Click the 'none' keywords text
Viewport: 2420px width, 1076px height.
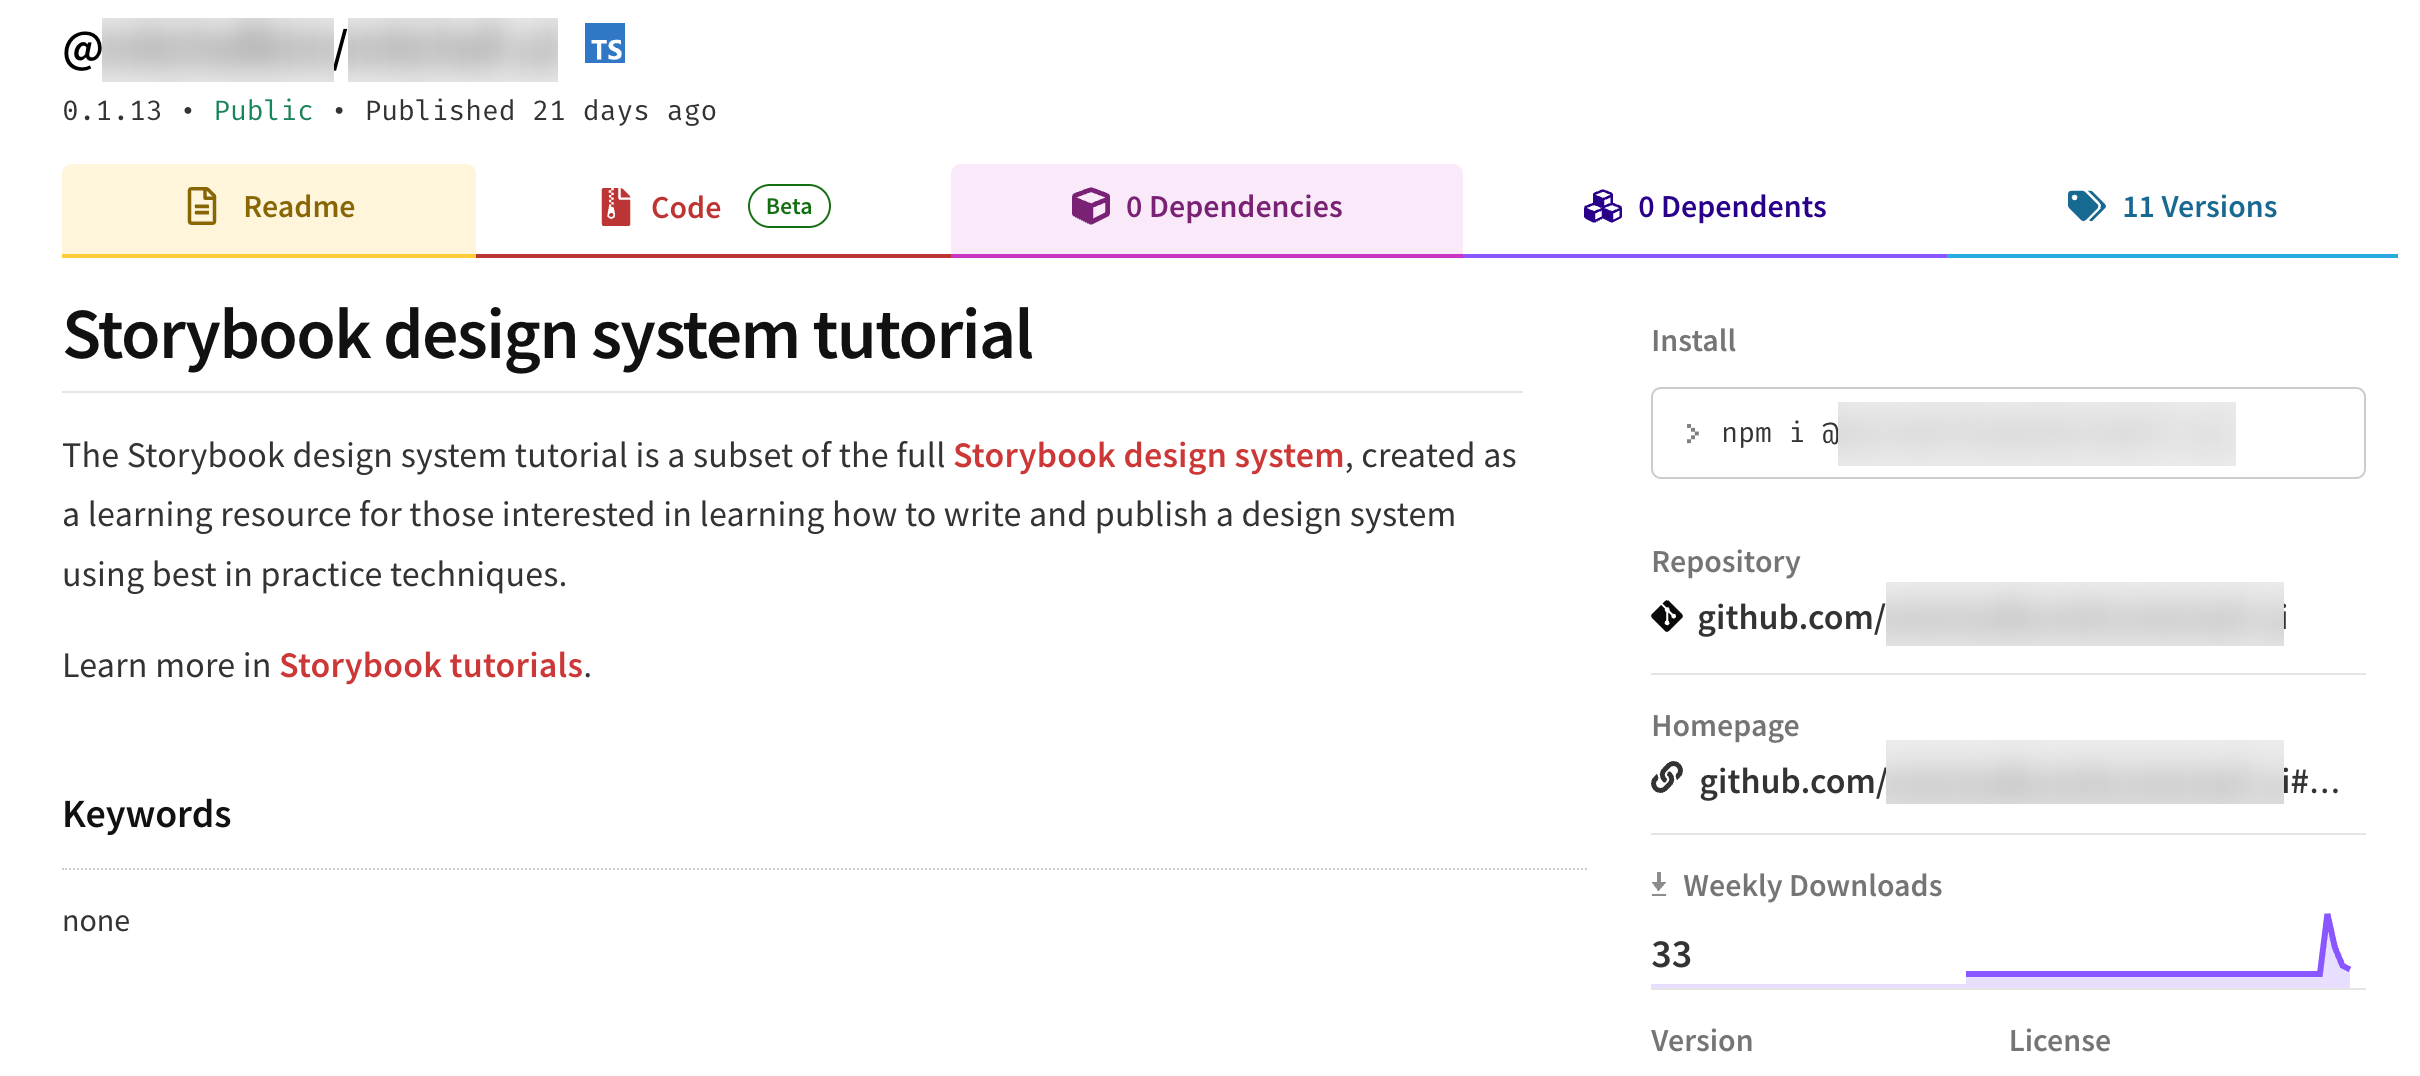click(96, 920)
